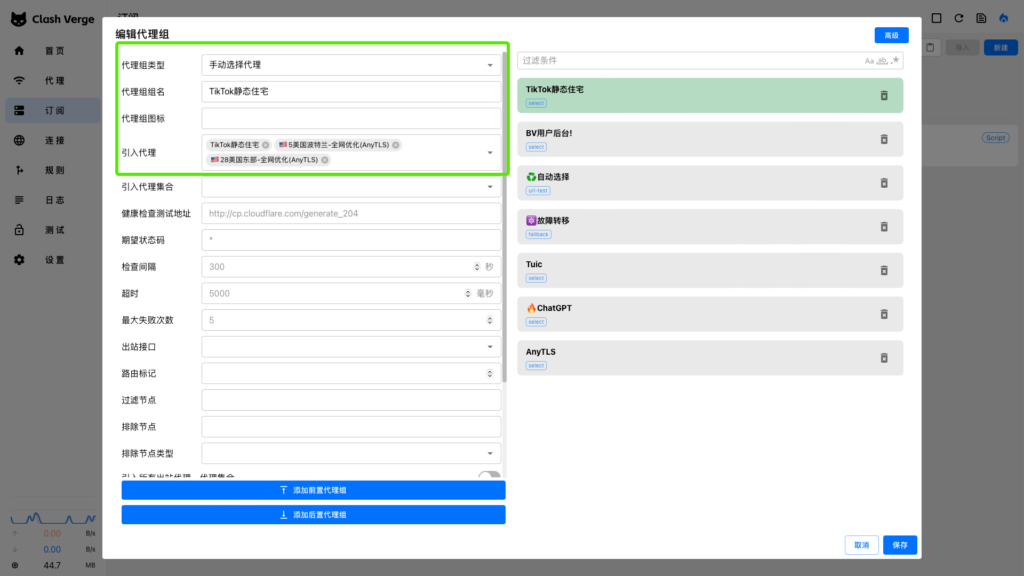
Task: Click the Script tag in the background window
Action: tap(995, 138)
